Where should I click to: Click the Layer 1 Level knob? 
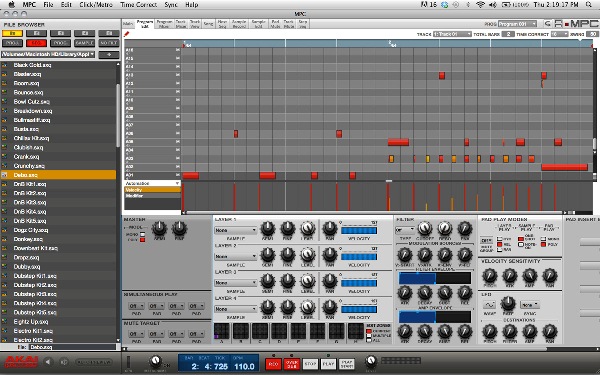307,229
